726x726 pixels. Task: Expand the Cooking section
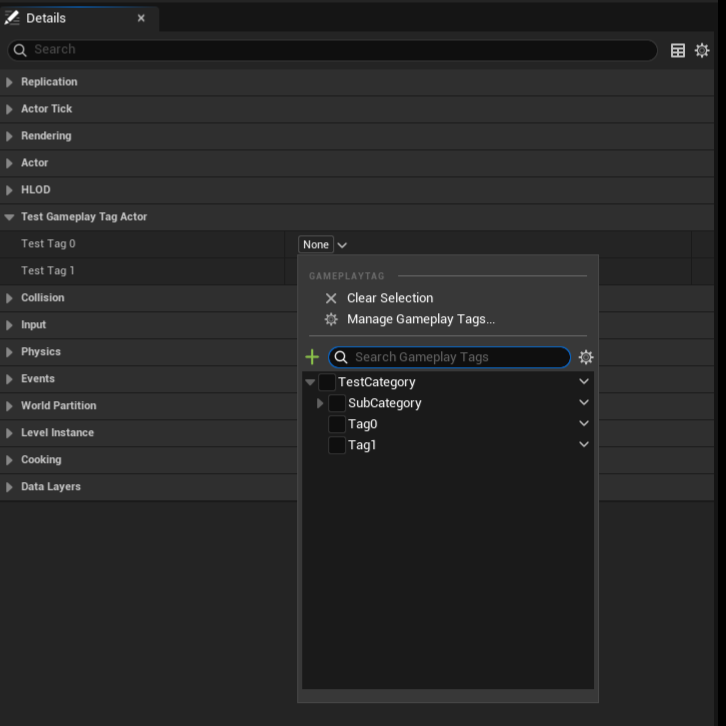[x=9, y=460]
